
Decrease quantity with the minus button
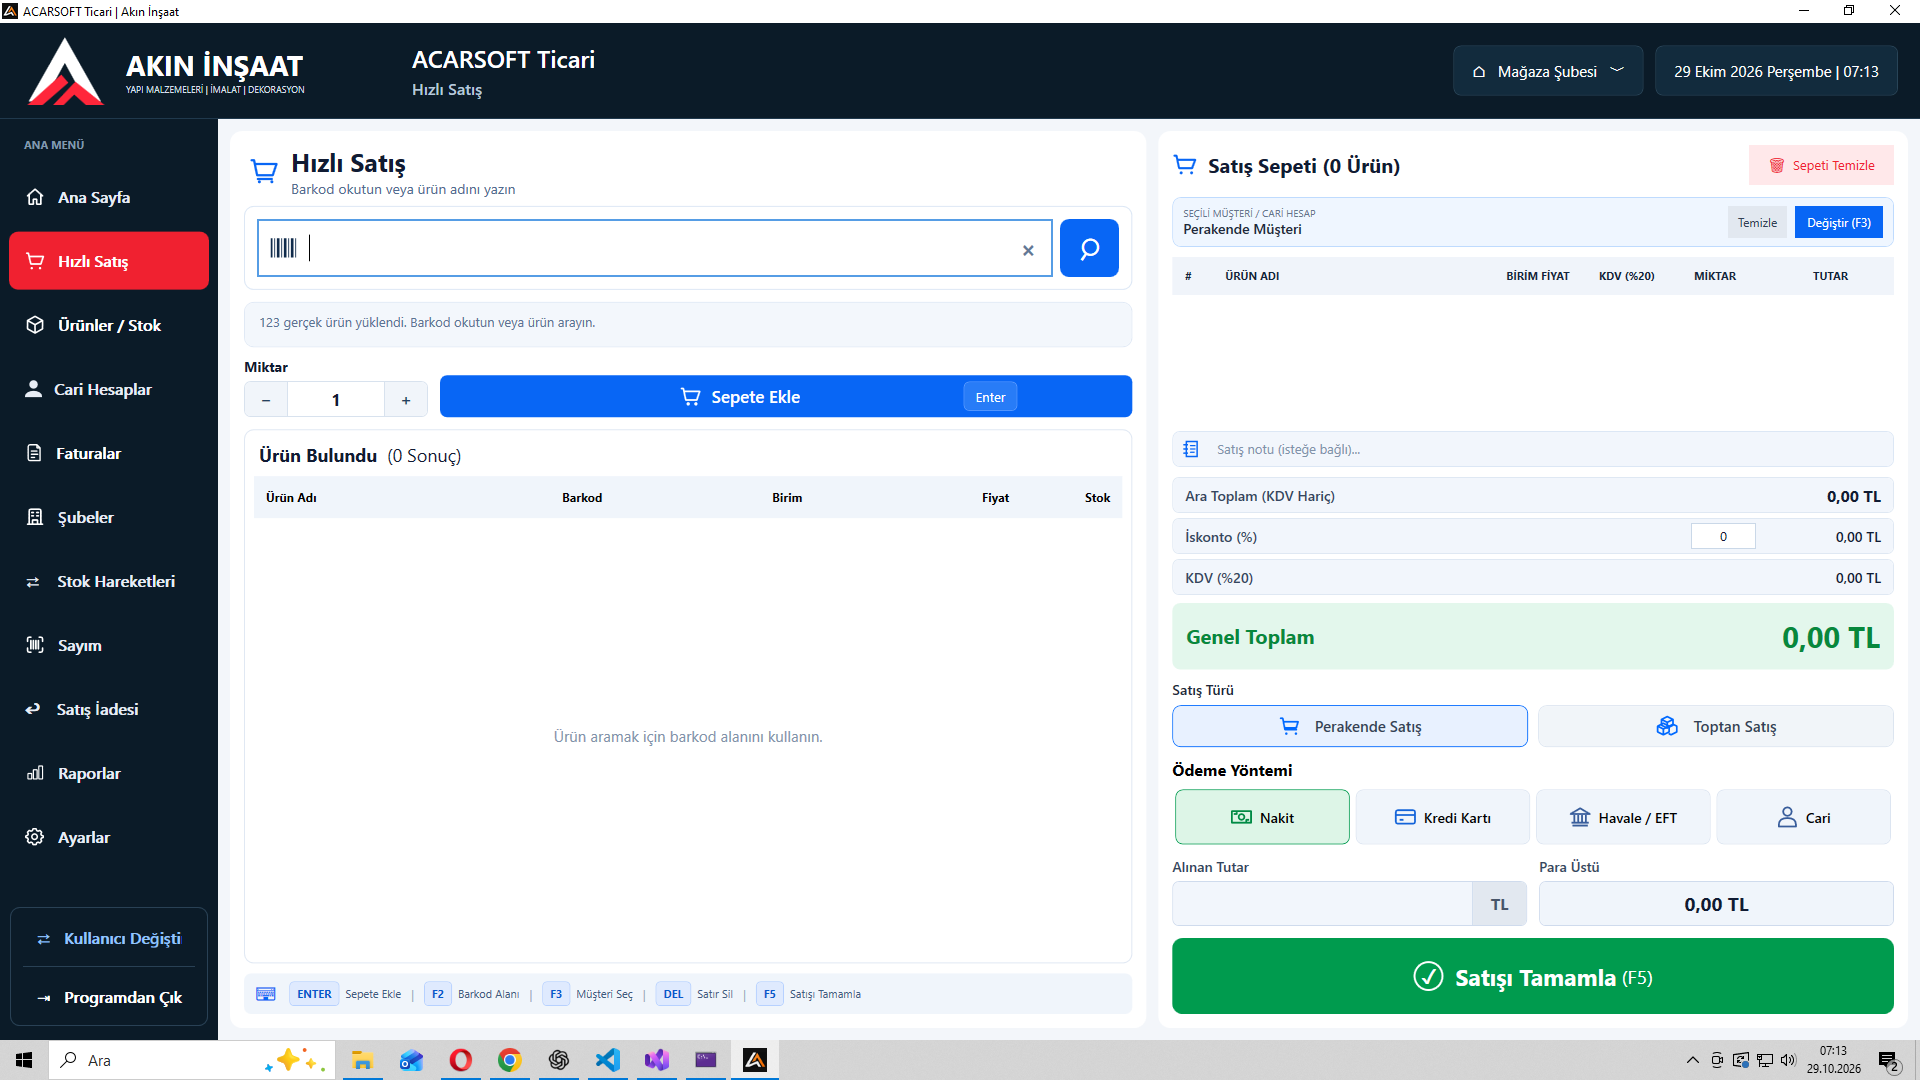(266, 399)
